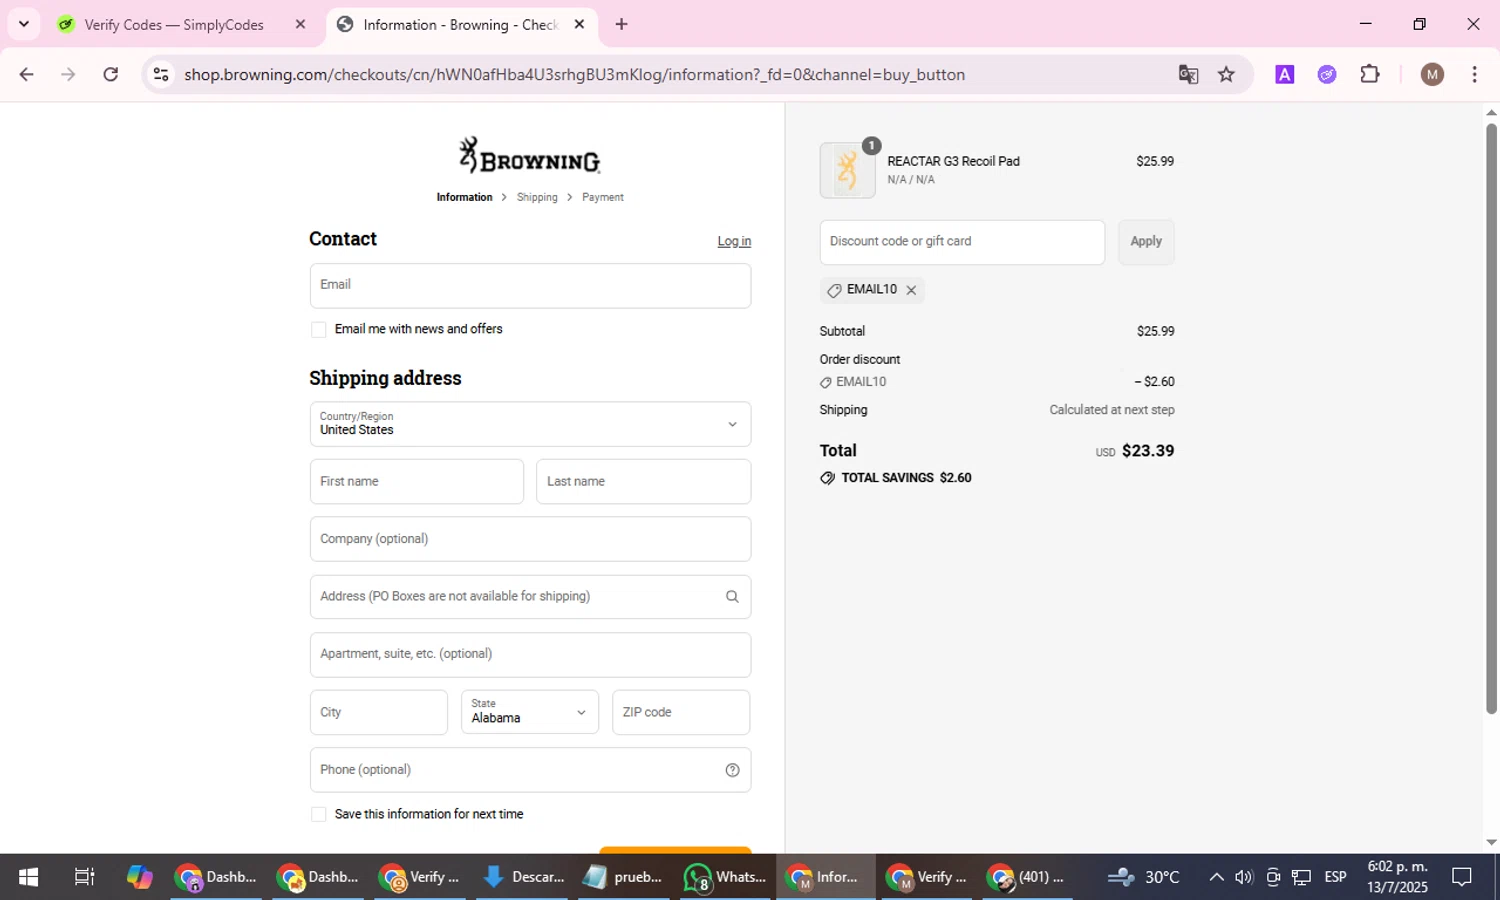Apply the discount code
This screenshot has height=900, width=1500.
[1146, 242]
